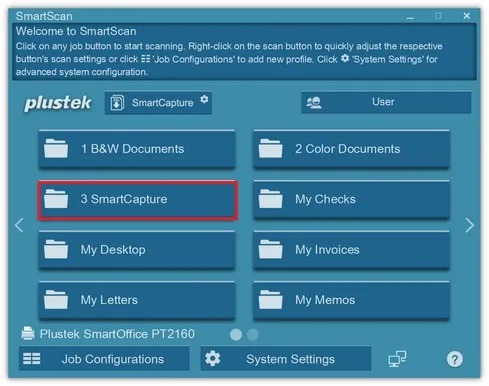Open Job Configurations
Viewport: 489px width, 386px height.
point(104,359)
